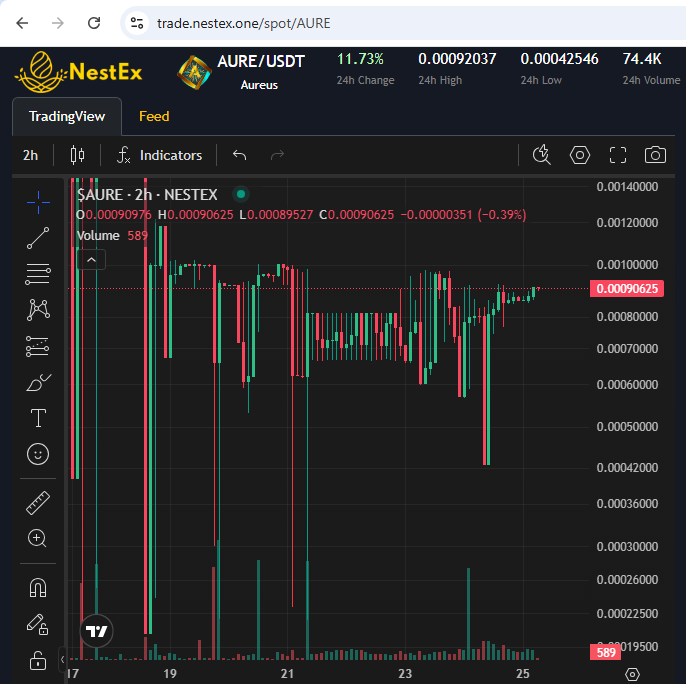Select the ruler measure tool
The width and height of the screenshot is (686, 684).
[x=38, y=503]
